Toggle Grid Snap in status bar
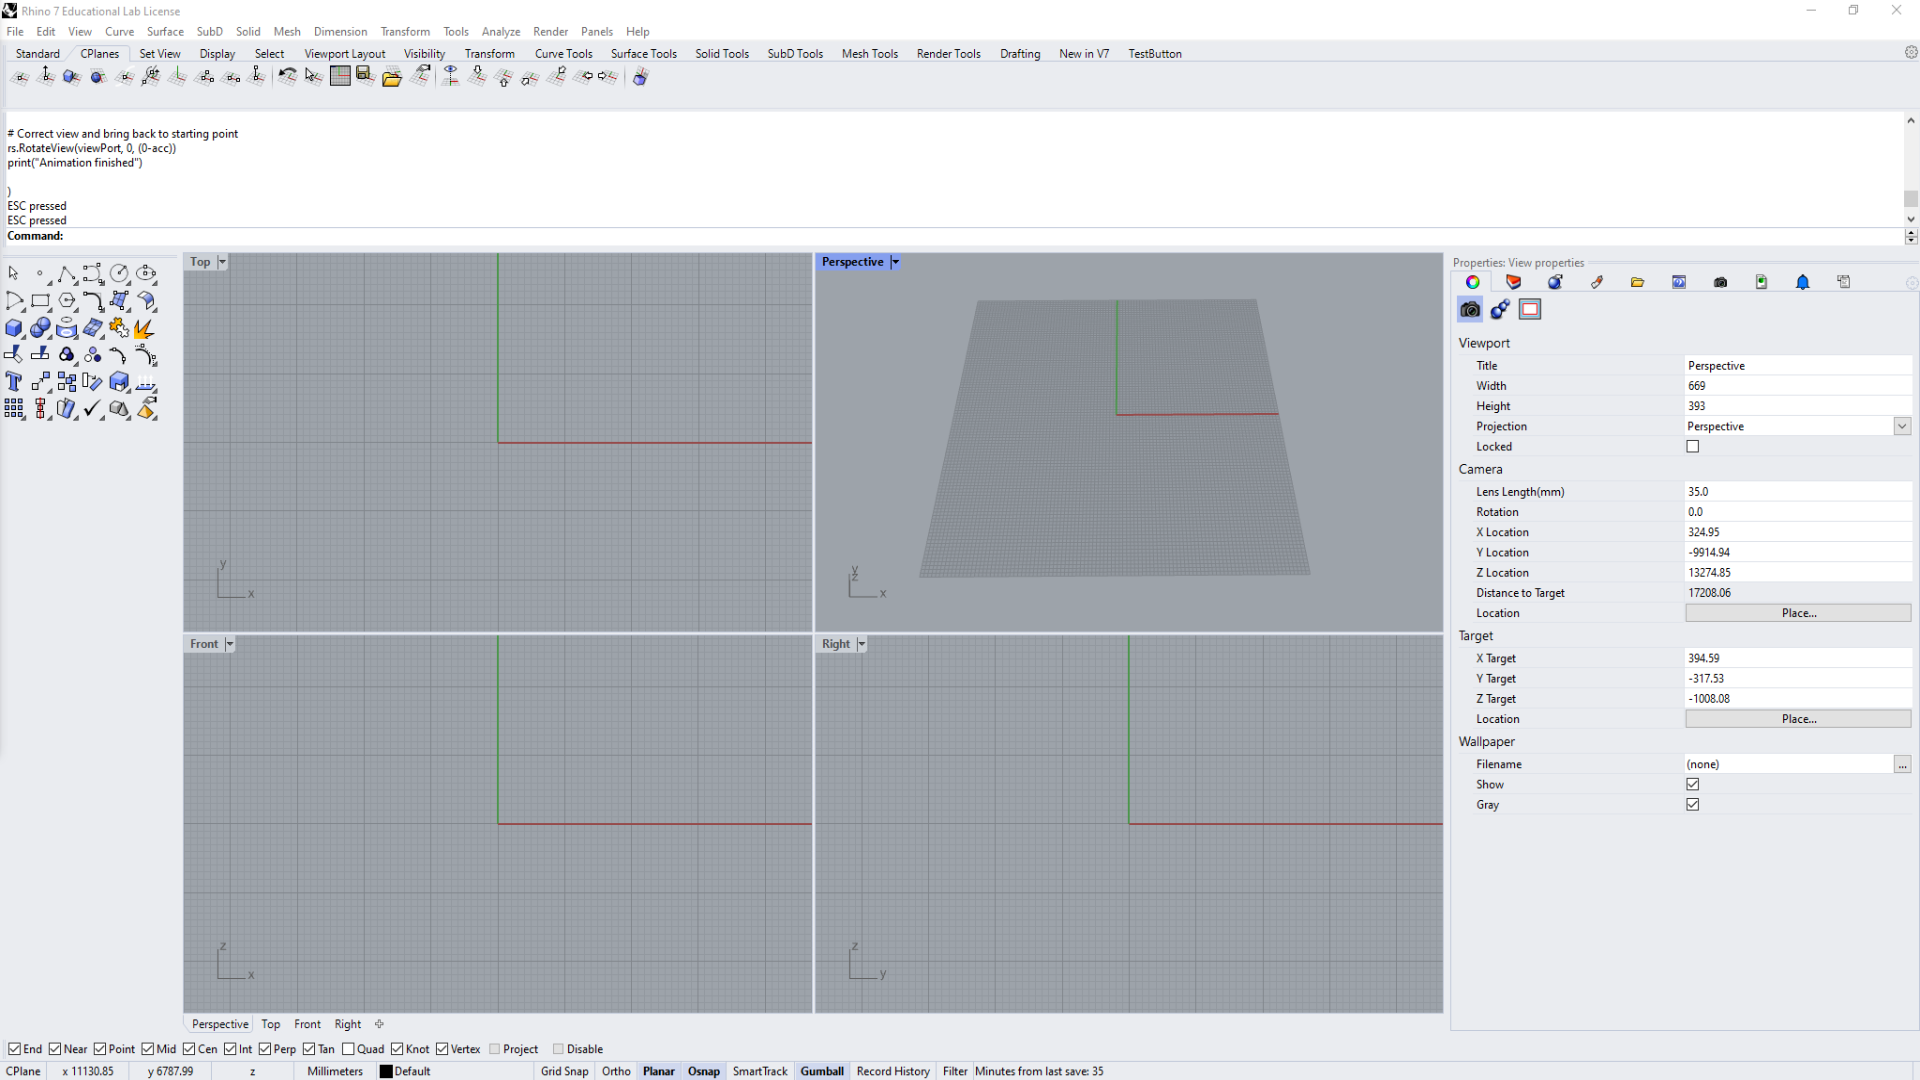 tap(564, 1071)
